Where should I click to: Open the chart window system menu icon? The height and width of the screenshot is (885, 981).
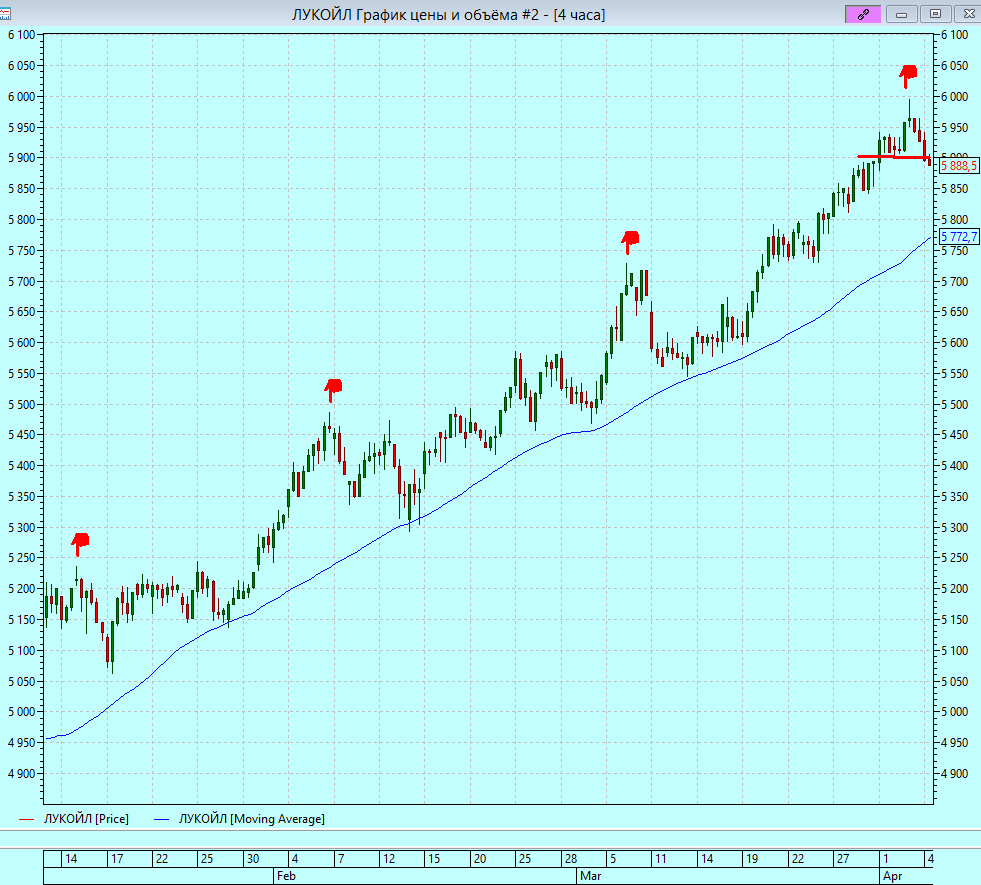click(x=4, y=14)
